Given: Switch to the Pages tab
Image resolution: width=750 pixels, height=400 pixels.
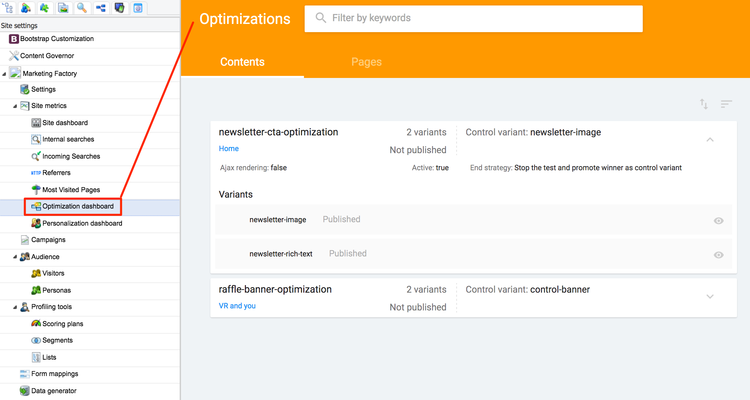Looking at the screenshot, I should [366, 62].
